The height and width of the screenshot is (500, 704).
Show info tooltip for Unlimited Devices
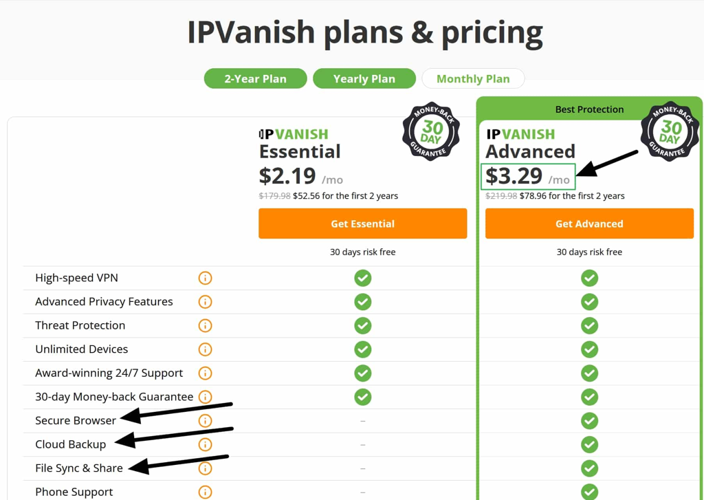pyautogui.click(x=205, y=350)
